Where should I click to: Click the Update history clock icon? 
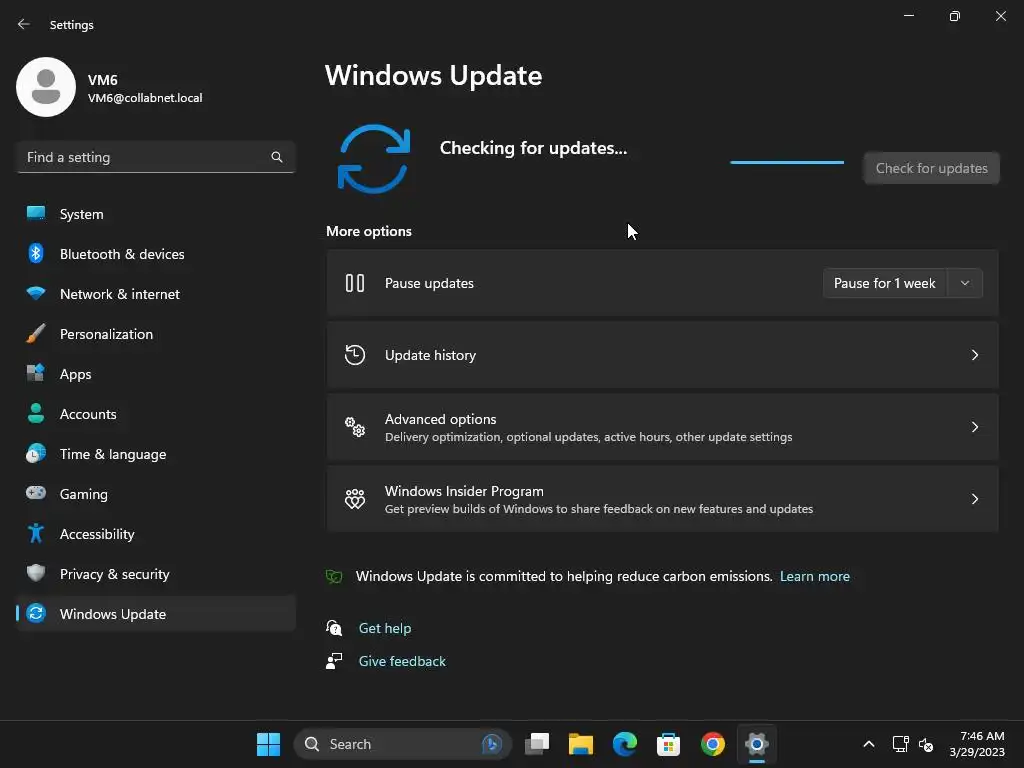[355, 355]
